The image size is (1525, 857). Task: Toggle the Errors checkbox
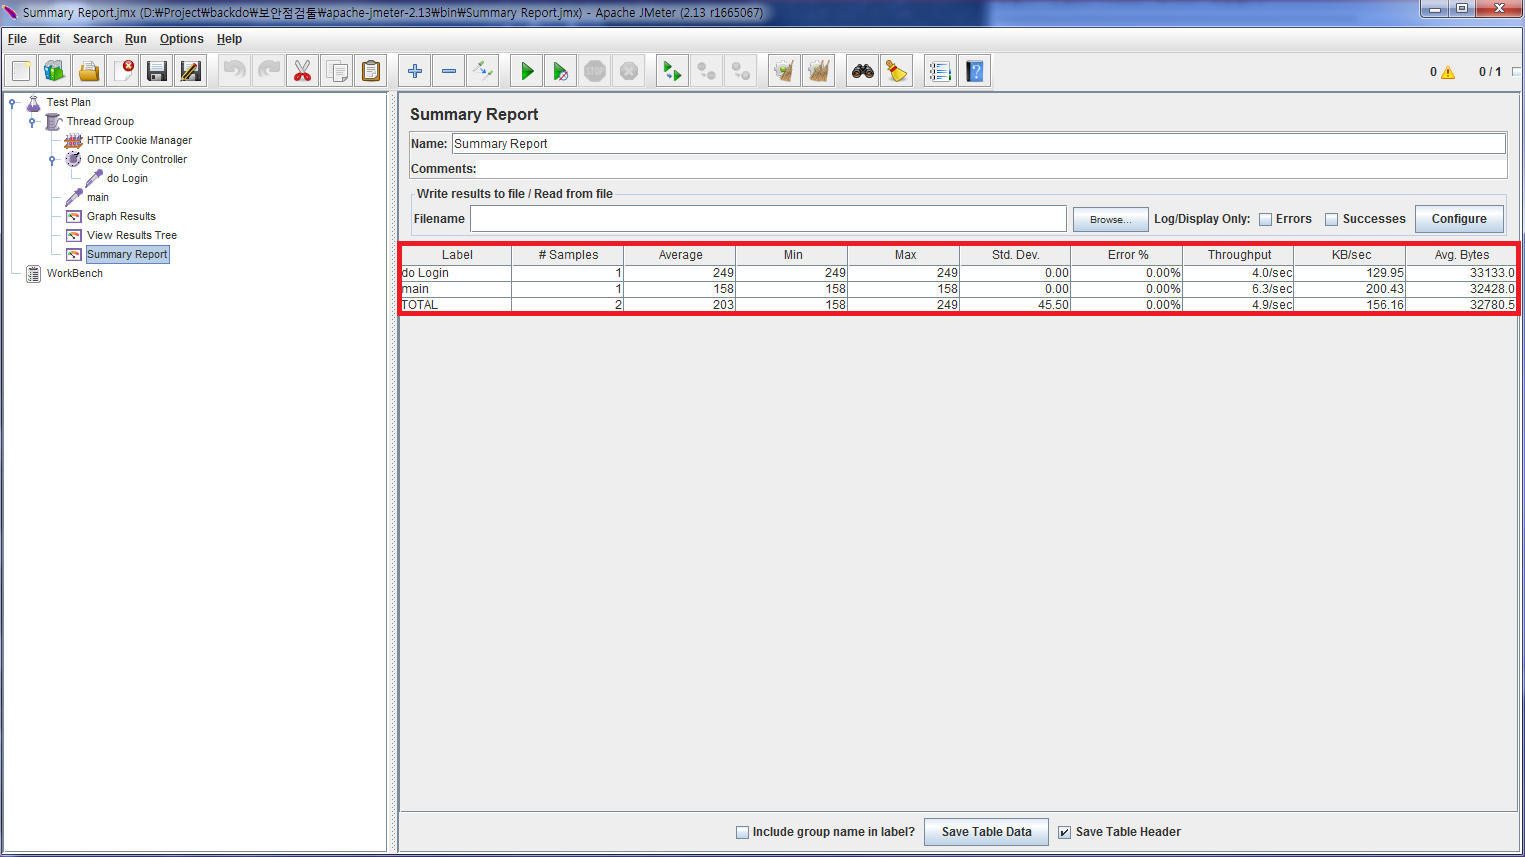1265,219
